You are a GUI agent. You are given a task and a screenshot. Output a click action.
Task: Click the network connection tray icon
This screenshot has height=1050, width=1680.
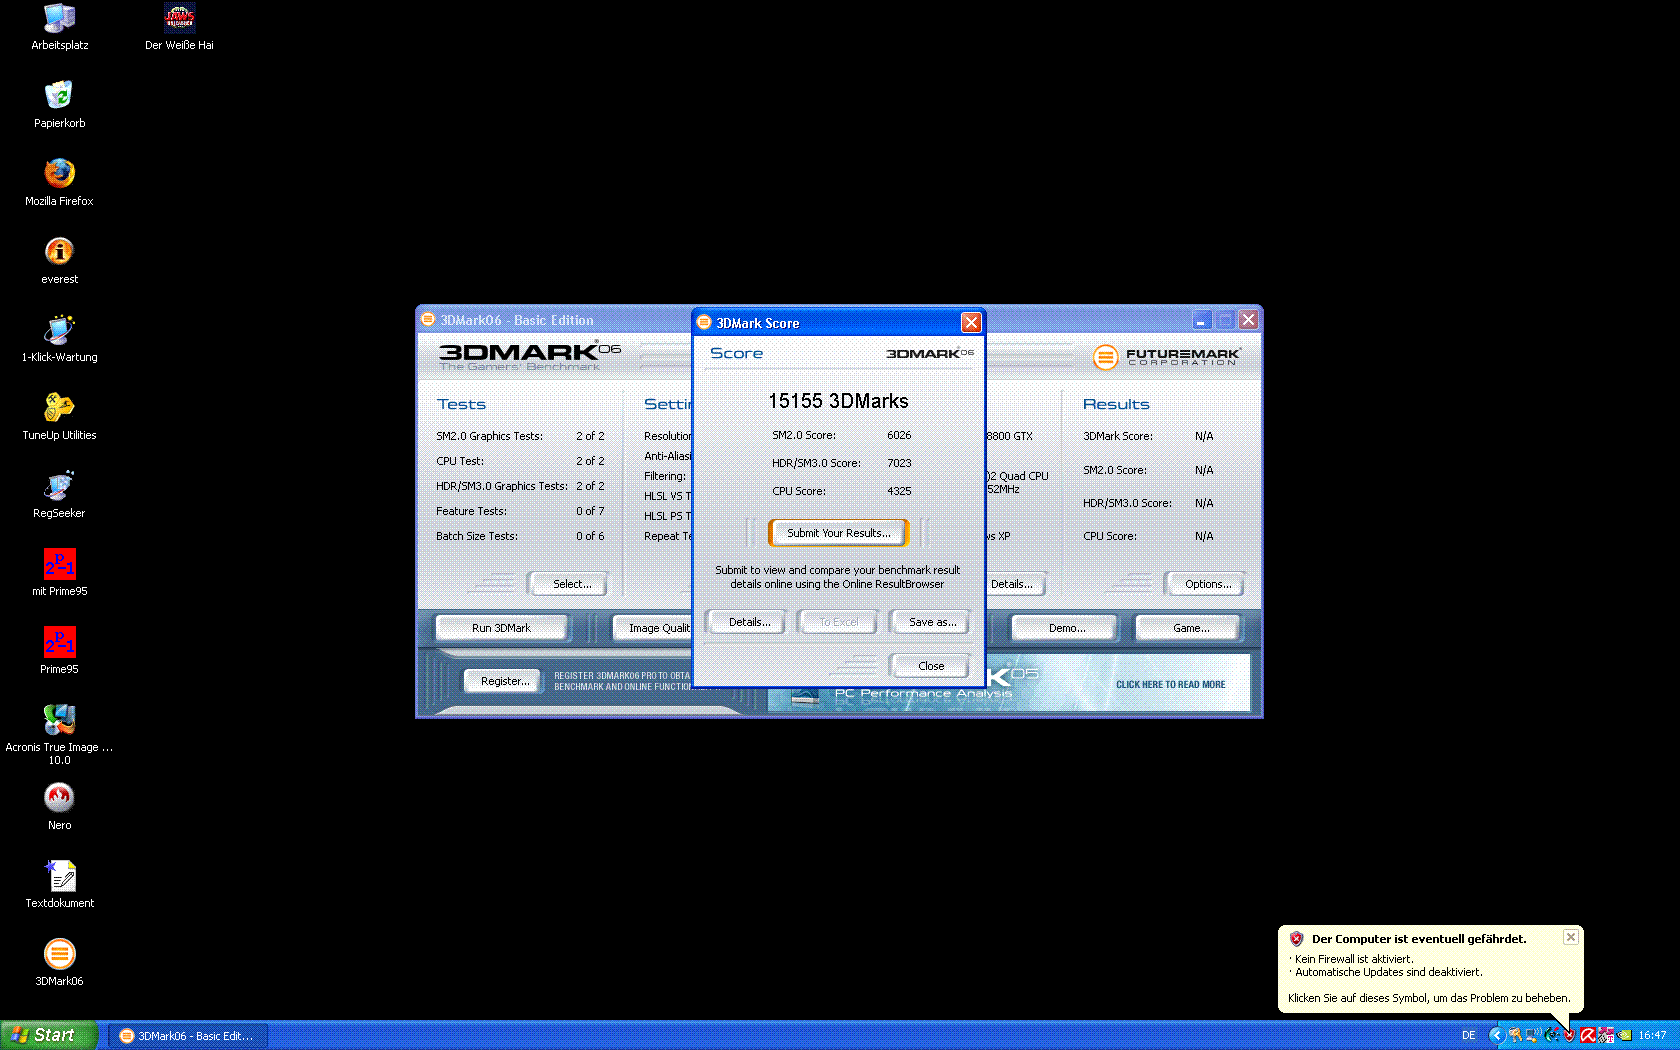pyautogui.click(x=1533, y=1036)
